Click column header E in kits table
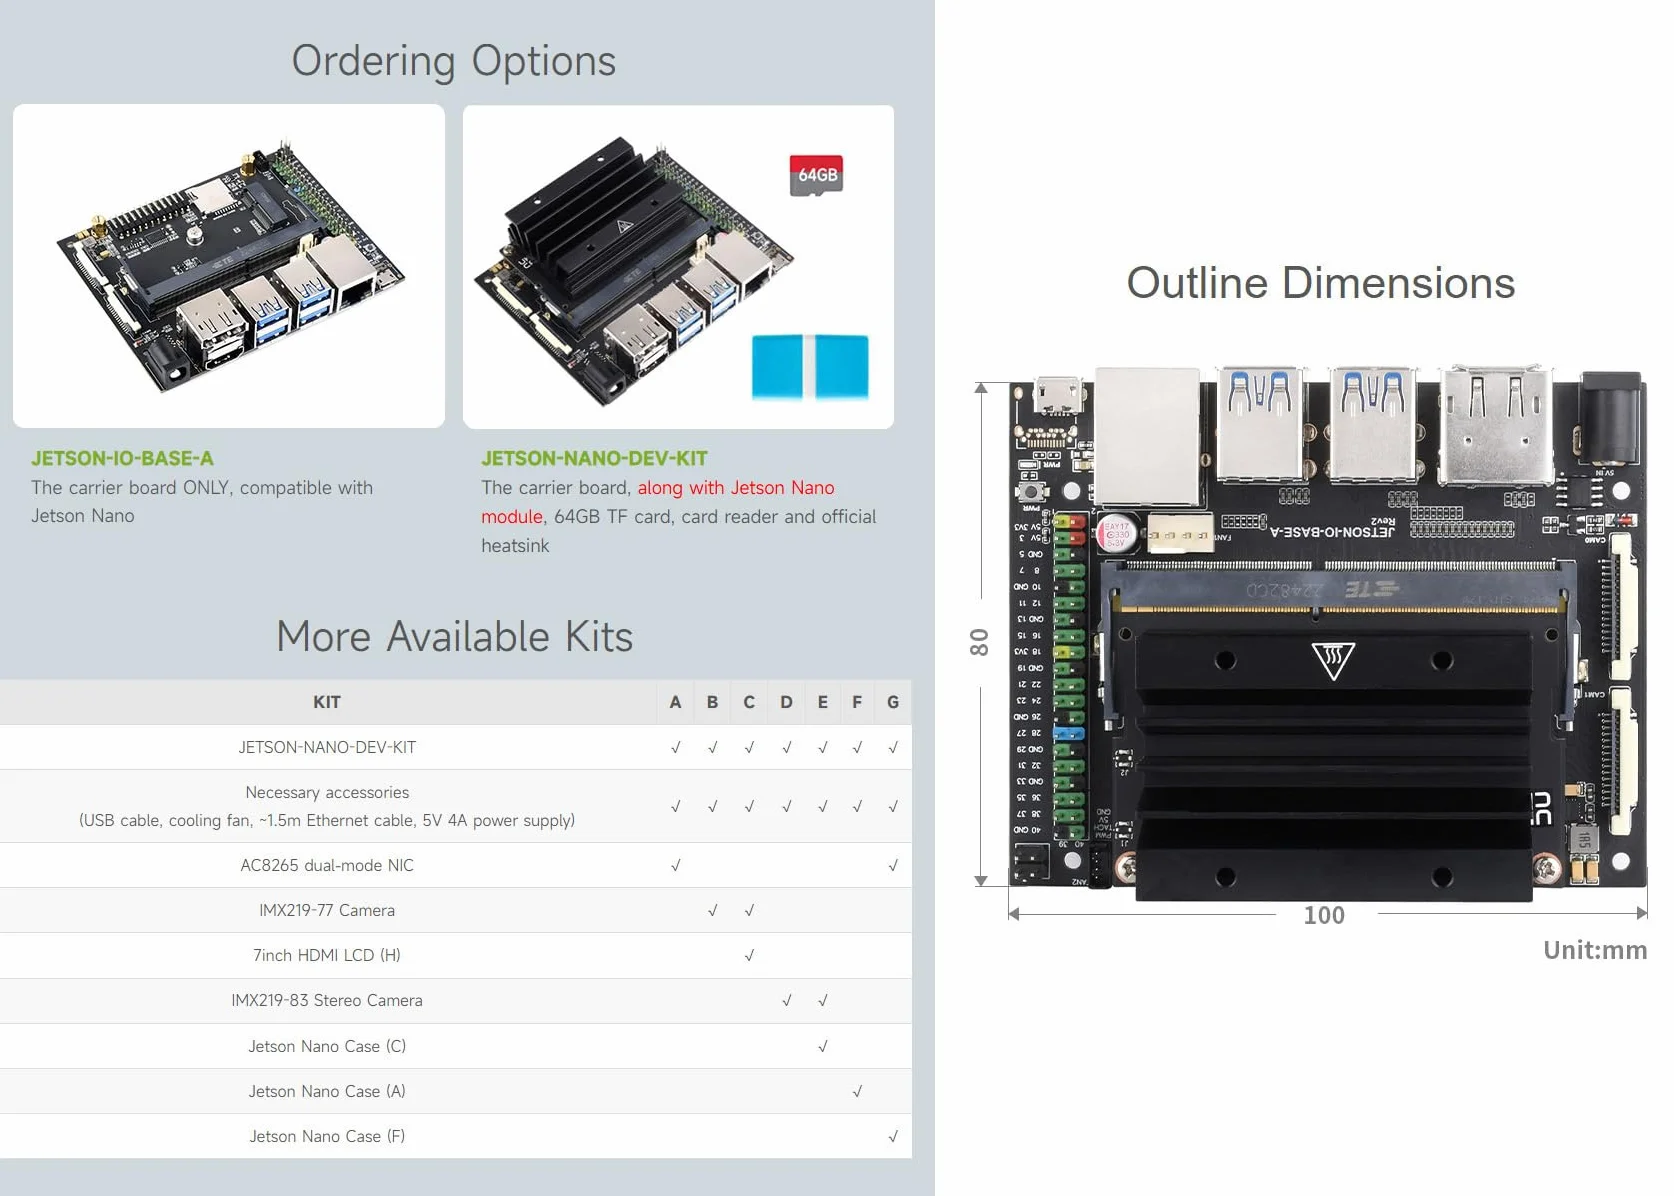 coord(823,702)
